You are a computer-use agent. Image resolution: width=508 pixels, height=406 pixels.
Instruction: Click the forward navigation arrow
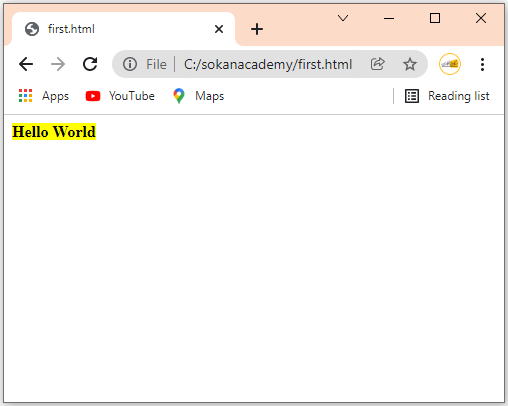(58, 64)
